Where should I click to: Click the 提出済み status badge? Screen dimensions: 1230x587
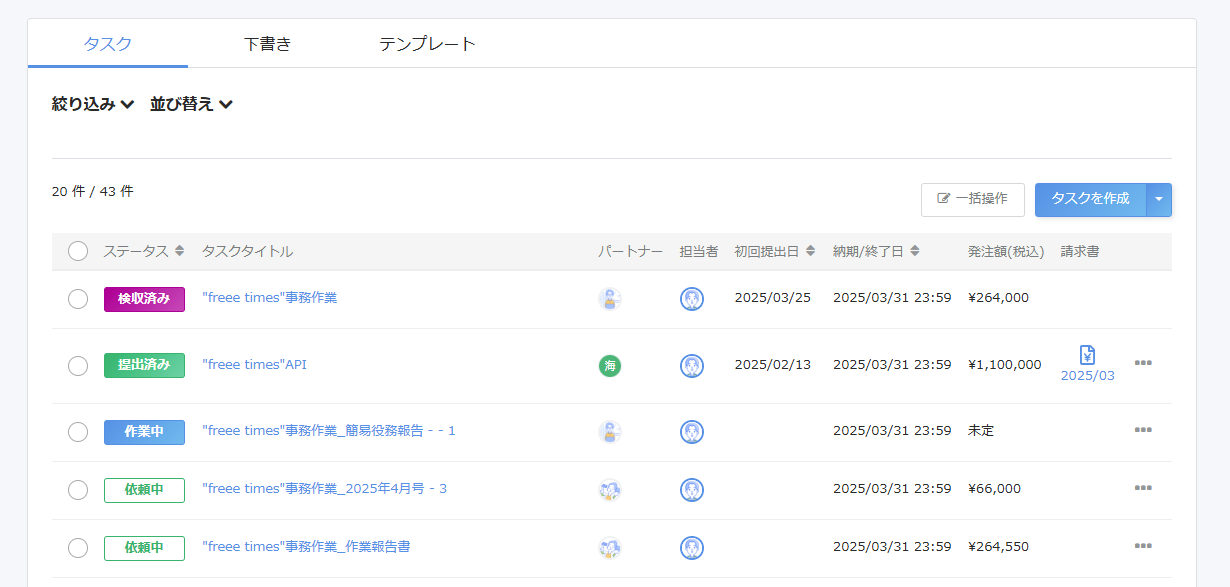click(x=144, y=365)
